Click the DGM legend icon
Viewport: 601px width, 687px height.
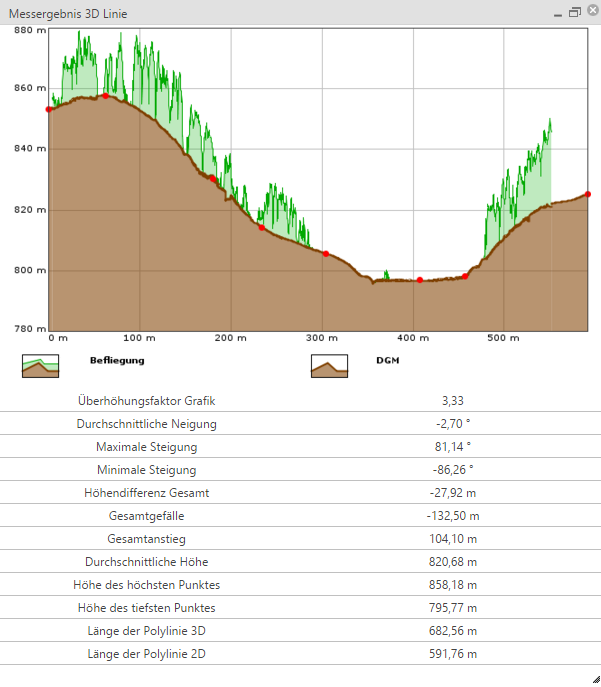(x=329, y=366)
